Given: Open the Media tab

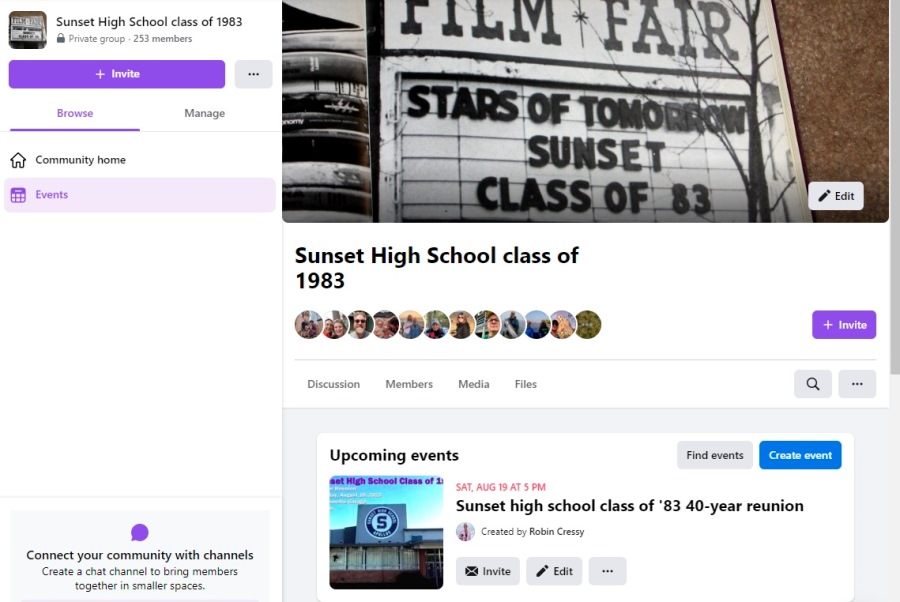Looking at the screenshot, I should point(474,384).
